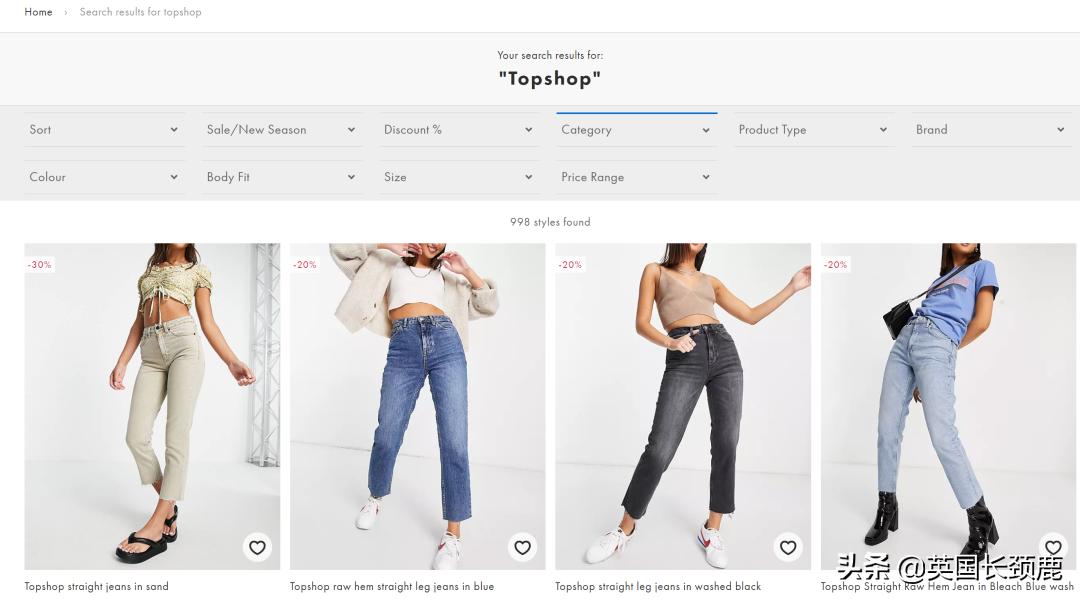Expand Body Fit filter
1080x599 pixels.
(x=282, y=177)
